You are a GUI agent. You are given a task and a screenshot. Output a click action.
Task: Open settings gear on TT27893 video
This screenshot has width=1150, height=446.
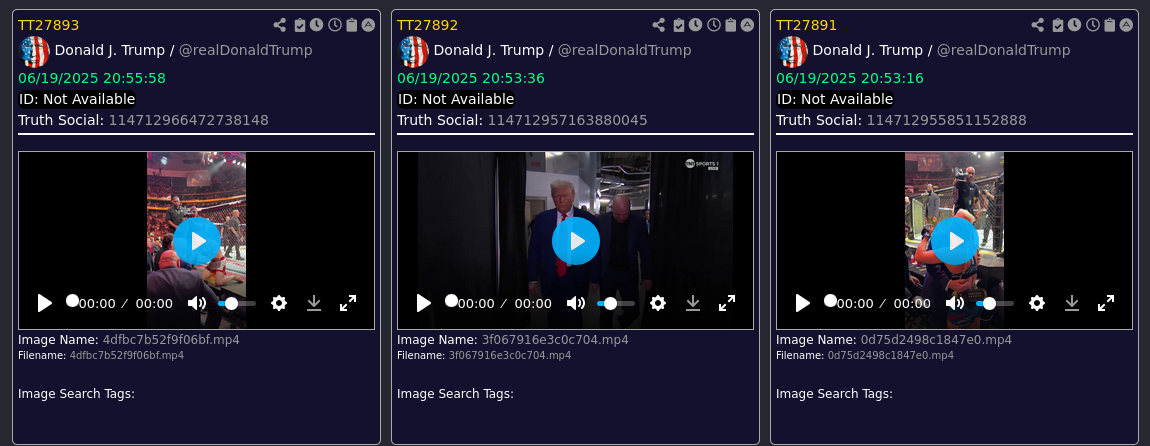tap(279, 303)
